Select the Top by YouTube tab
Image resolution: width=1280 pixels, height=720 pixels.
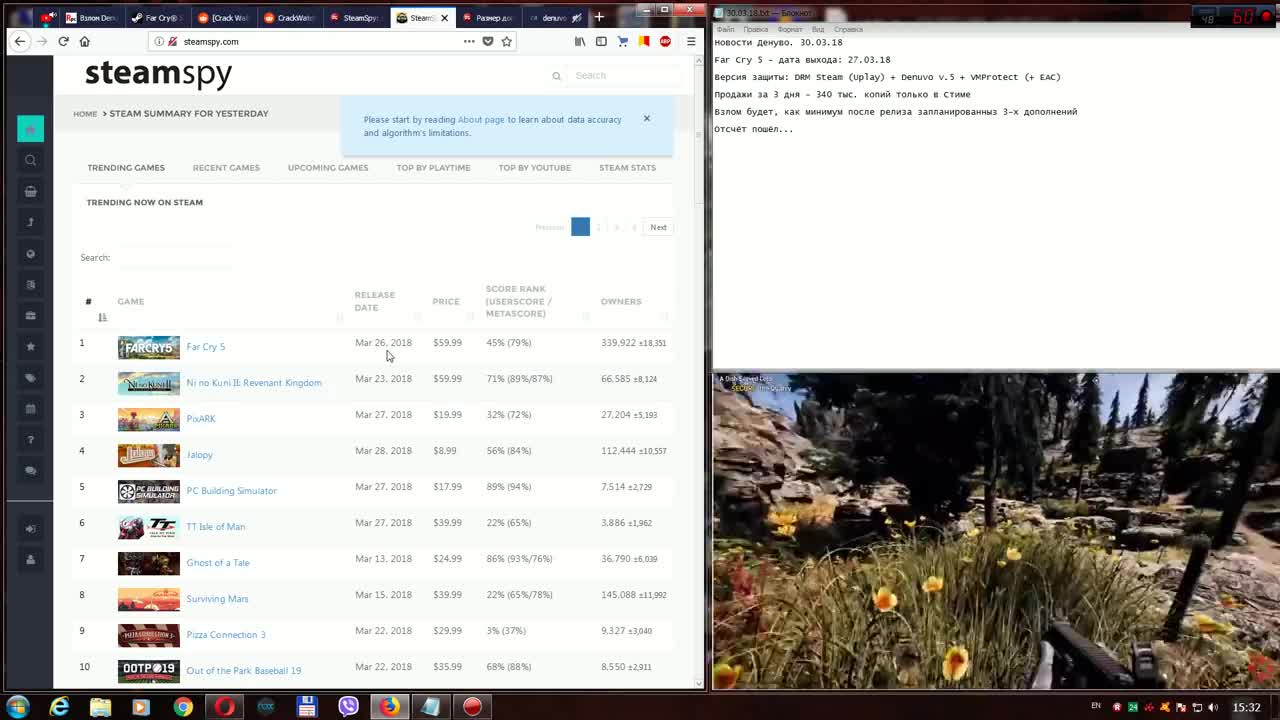(535, 168)
